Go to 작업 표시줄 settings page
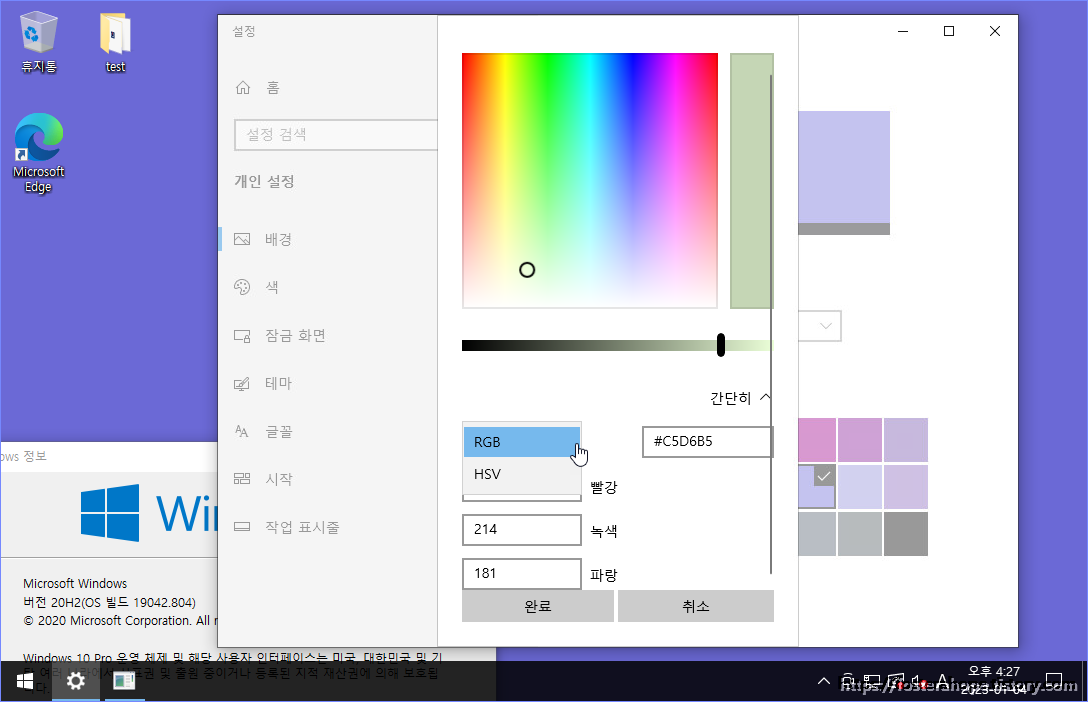 pyautogui.click(x=302, y=527)
